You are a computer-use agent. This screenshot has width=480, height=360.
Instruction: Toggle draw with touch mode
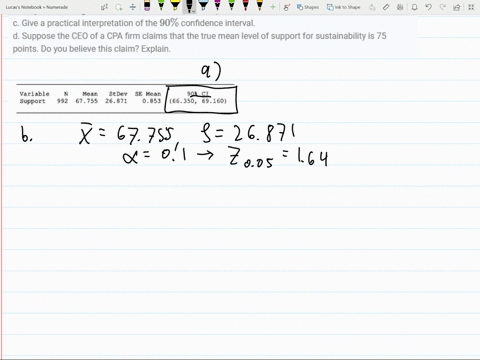click(286, 7)
